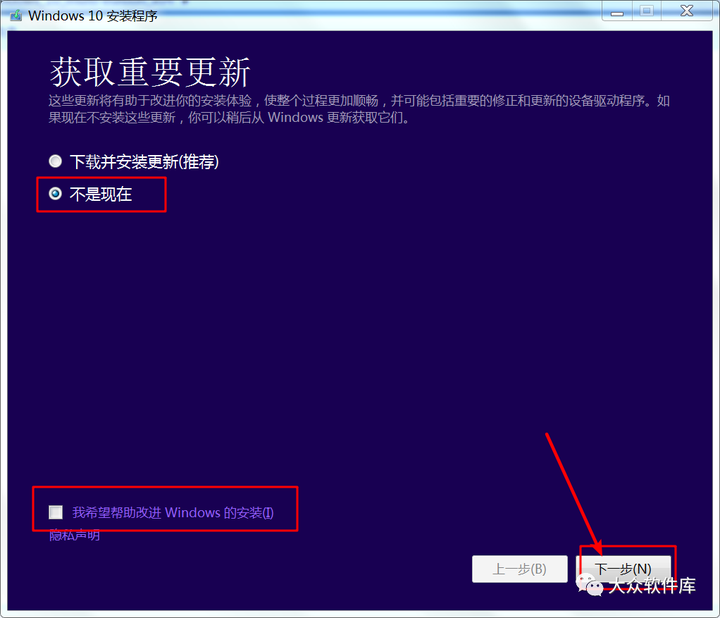This screenshot has height=618, width=720.
Task: Close the Windows 10 安装程序 window
Action: point(686,11)
